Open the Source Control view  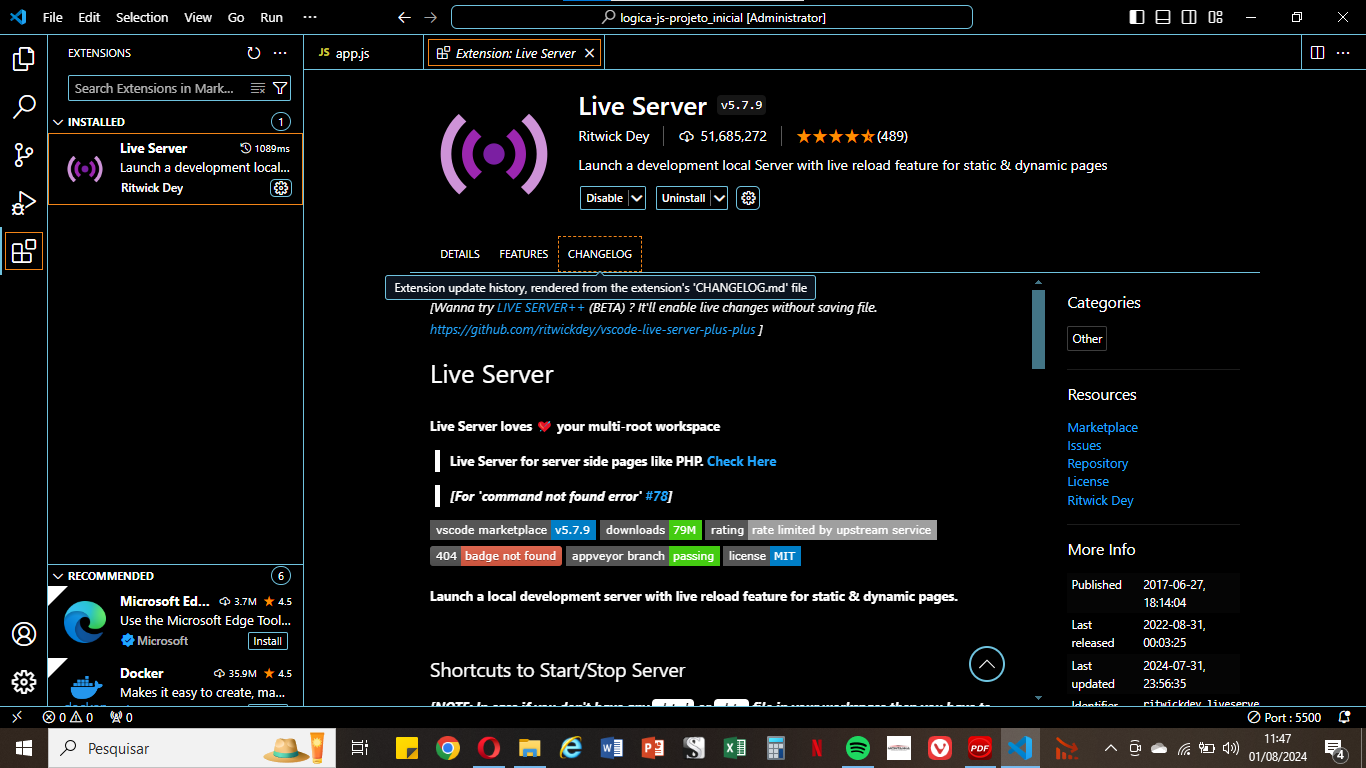click(24, 155)
